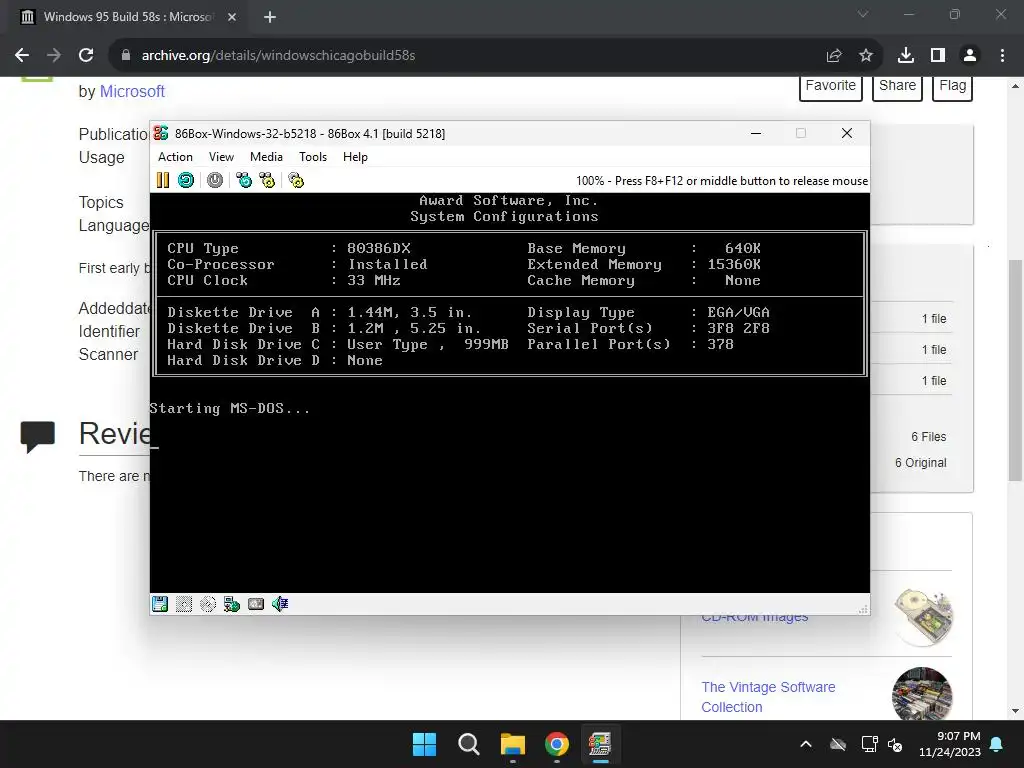Click the Send Ctrl+Alt+Del toolbar icon

pyautogui.click(x=244, y=180)
